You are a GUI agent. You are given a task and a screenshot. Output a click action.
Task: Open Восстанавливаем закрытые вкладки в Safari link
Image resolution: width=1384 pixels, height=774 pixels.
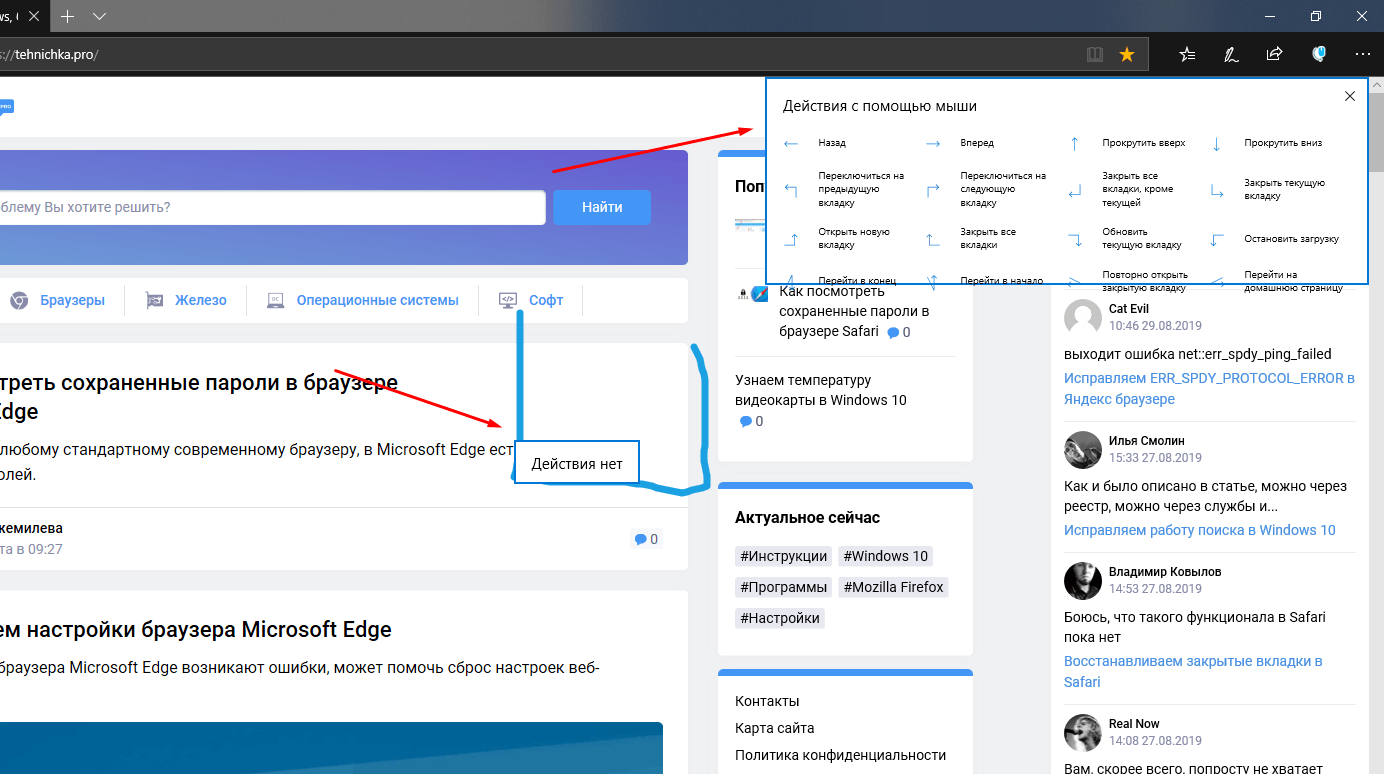1193,671
